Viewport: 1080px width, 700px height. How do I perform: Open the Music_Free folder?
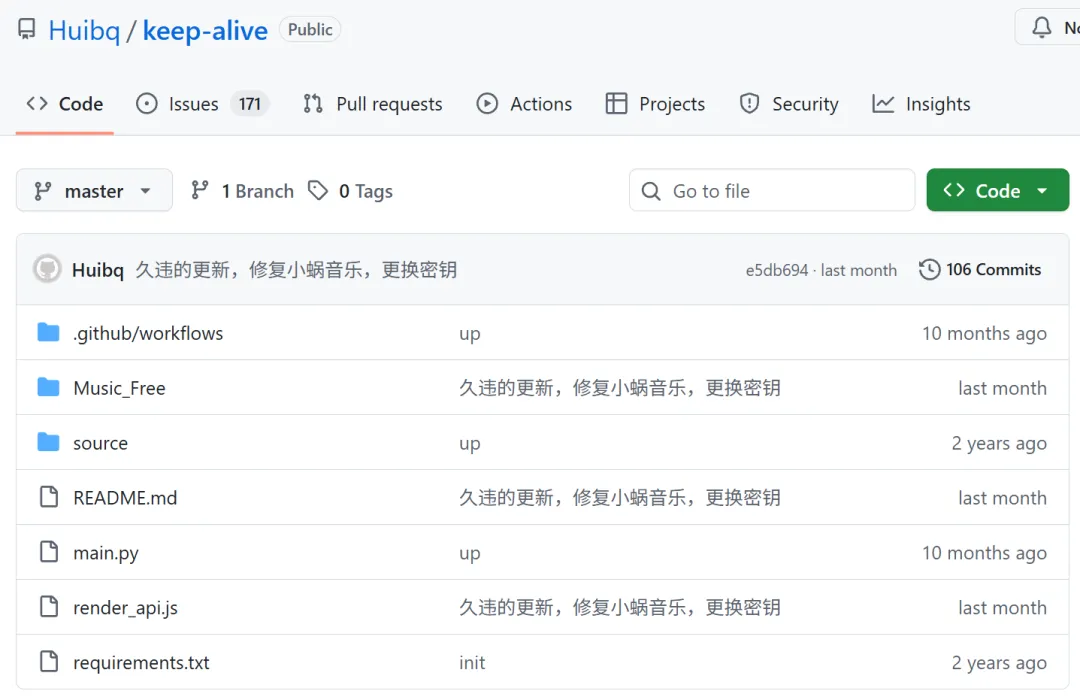(119, 388)
